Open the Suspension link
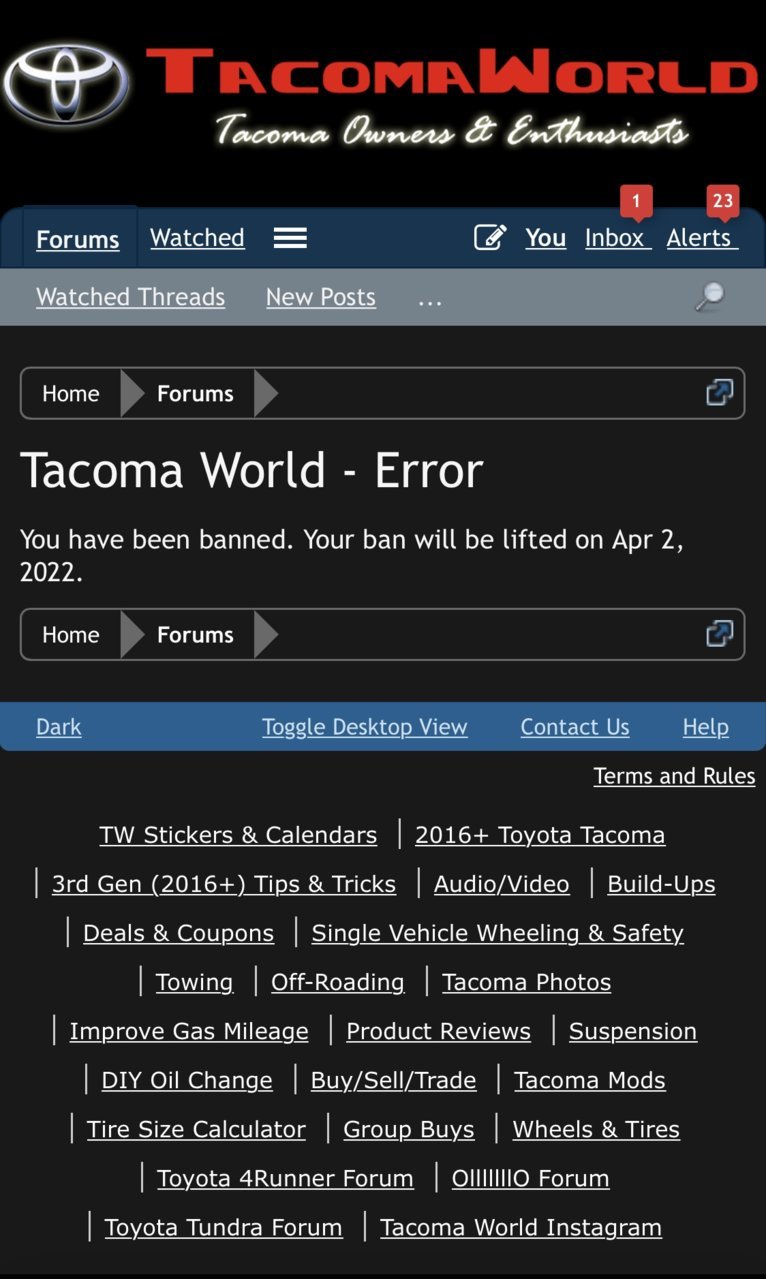766x1279 pixels. 633,1031
